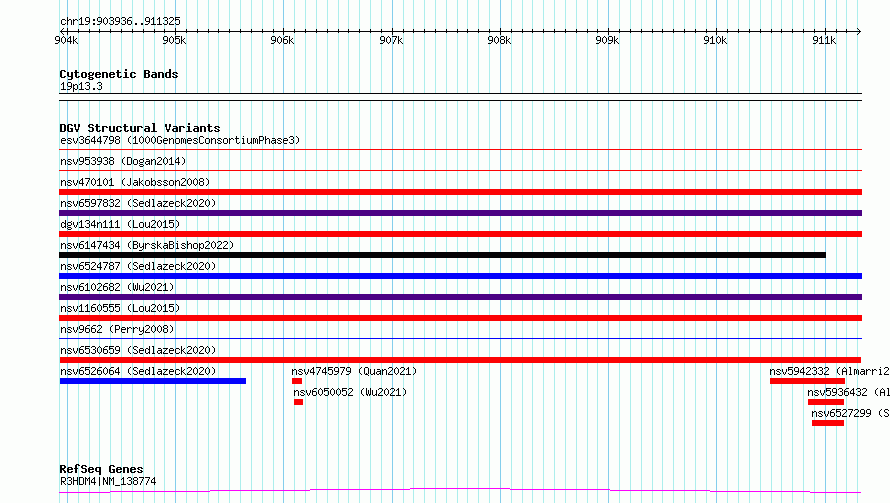Click the R3HDM4|NM_138774 gene label
The image size is (890, 503).
click(x=108, y=481)
